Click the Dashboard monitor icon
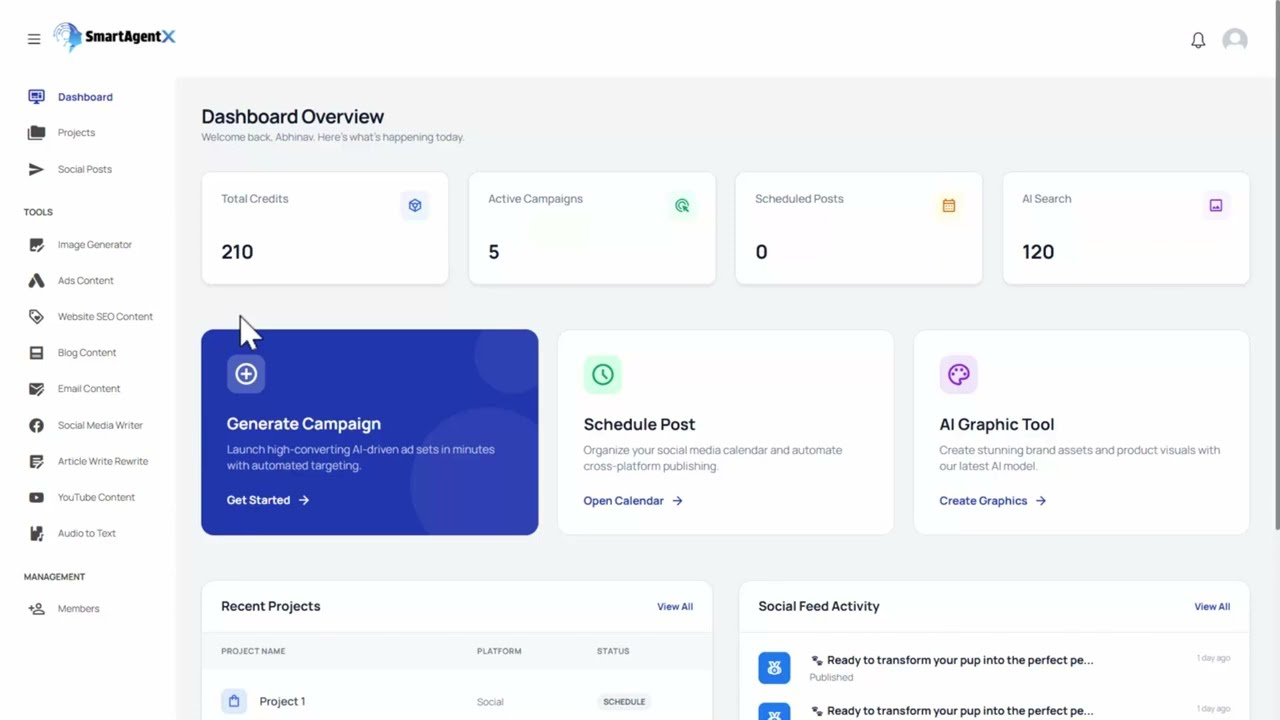 36,97
